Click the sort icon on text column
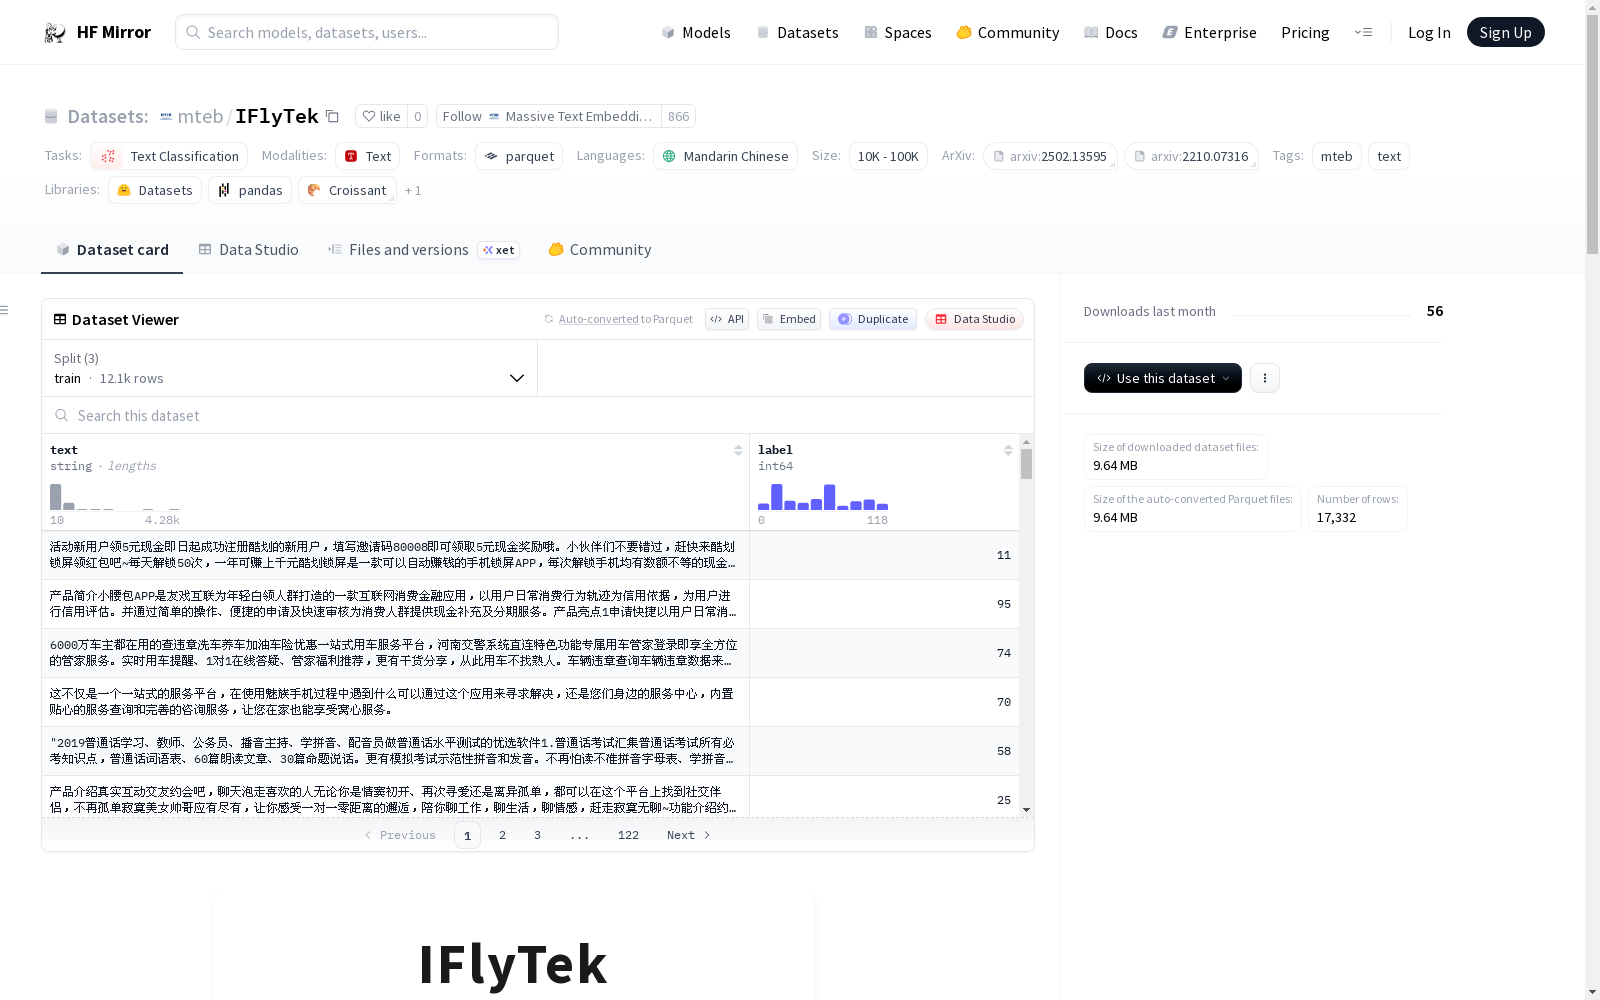The width and height of the screenshot is (1600, 1000). 738,450
